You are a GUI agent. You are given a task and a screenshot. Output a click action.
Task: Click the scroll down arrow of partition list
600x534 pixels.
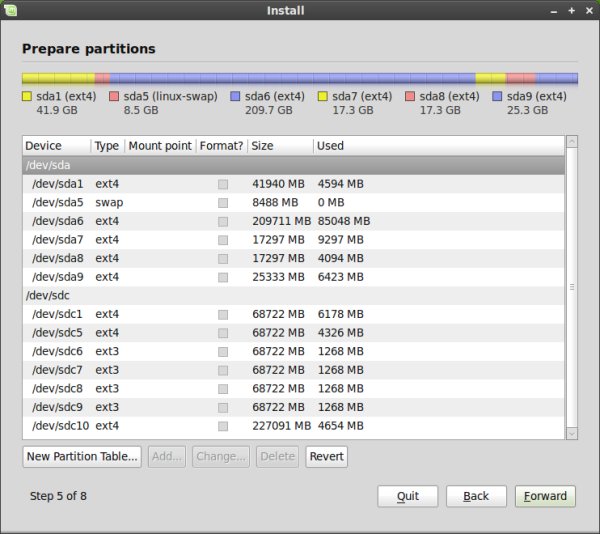point(572,432)
